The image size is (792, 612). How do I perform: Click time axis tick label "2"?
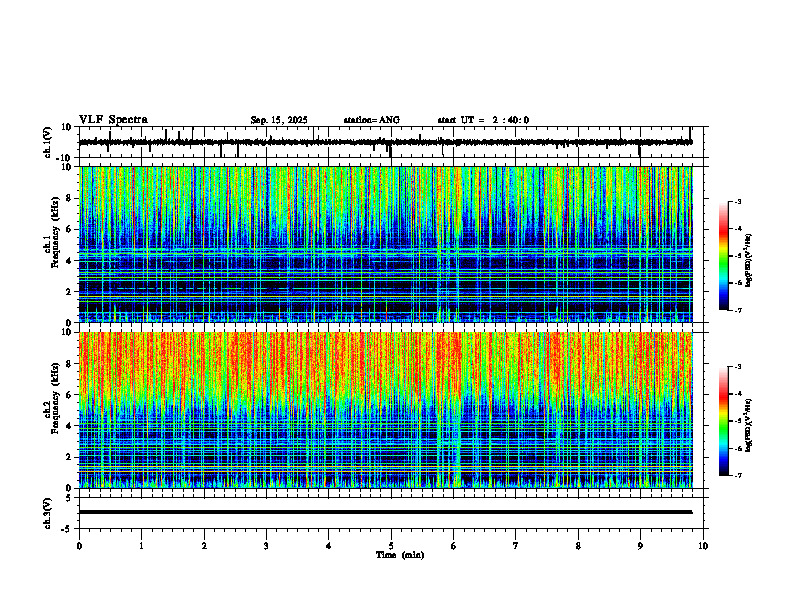click(x=204, y=546)
